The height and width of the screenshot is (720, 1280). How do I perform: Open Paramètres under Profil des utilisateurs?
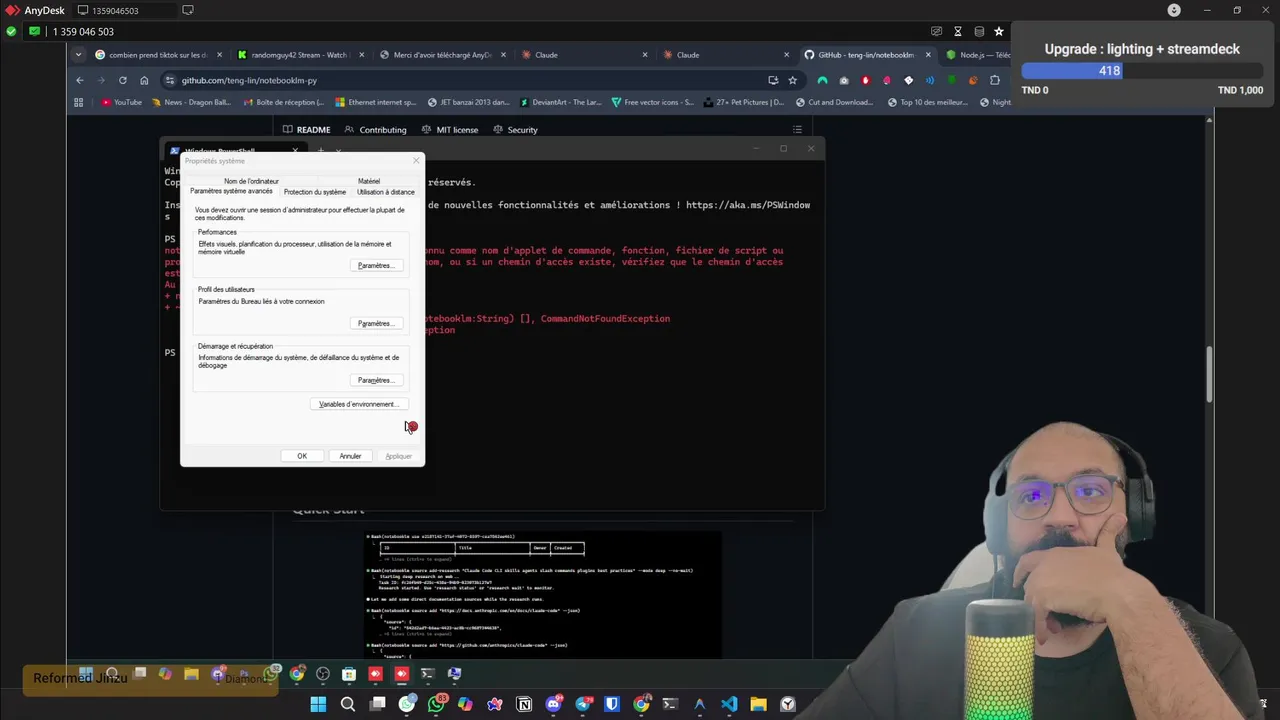tap(375, 323)
